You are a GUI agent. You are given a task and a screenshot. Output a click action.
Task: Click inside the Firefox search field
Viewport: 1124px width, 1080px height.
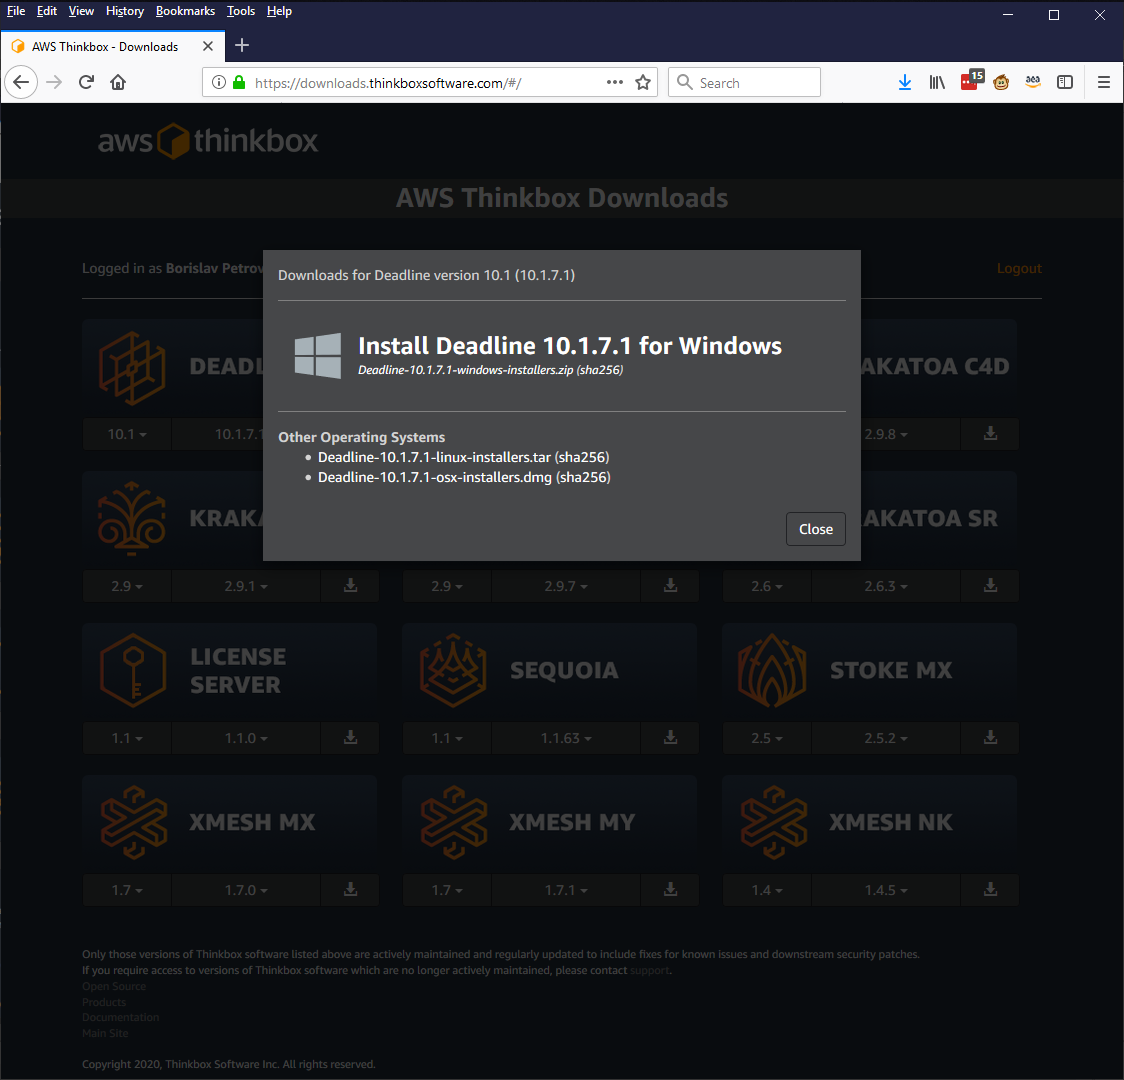[x=750, y=82]
